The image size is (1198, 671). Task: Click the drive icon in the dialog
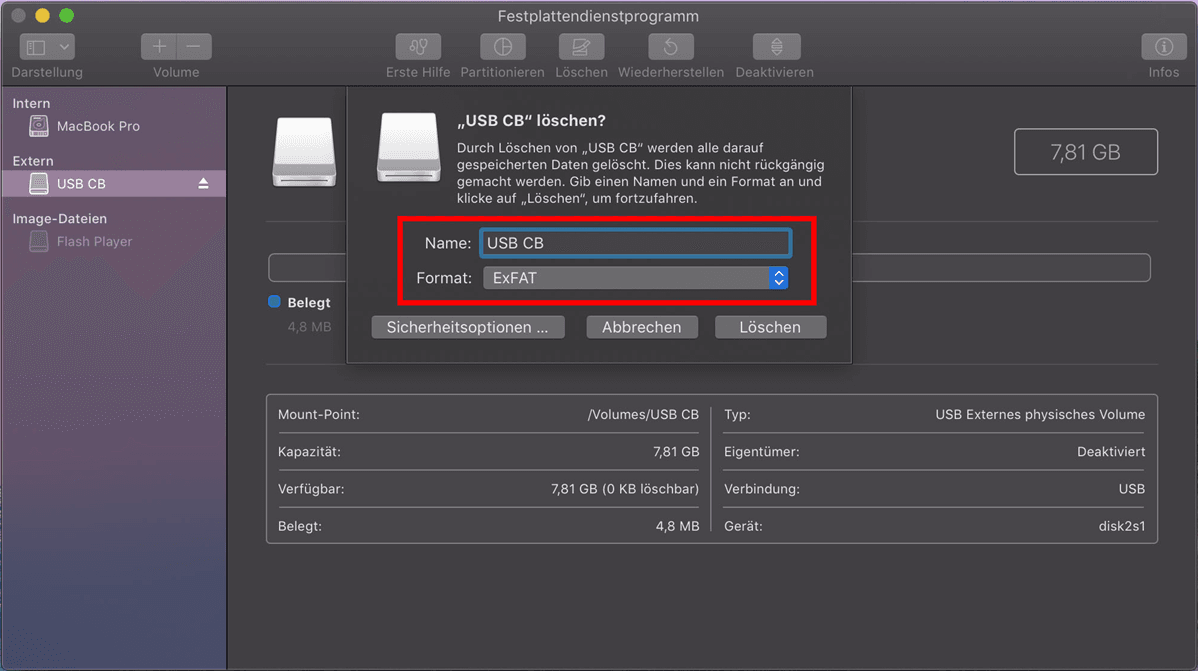click(x=409, y=147)
